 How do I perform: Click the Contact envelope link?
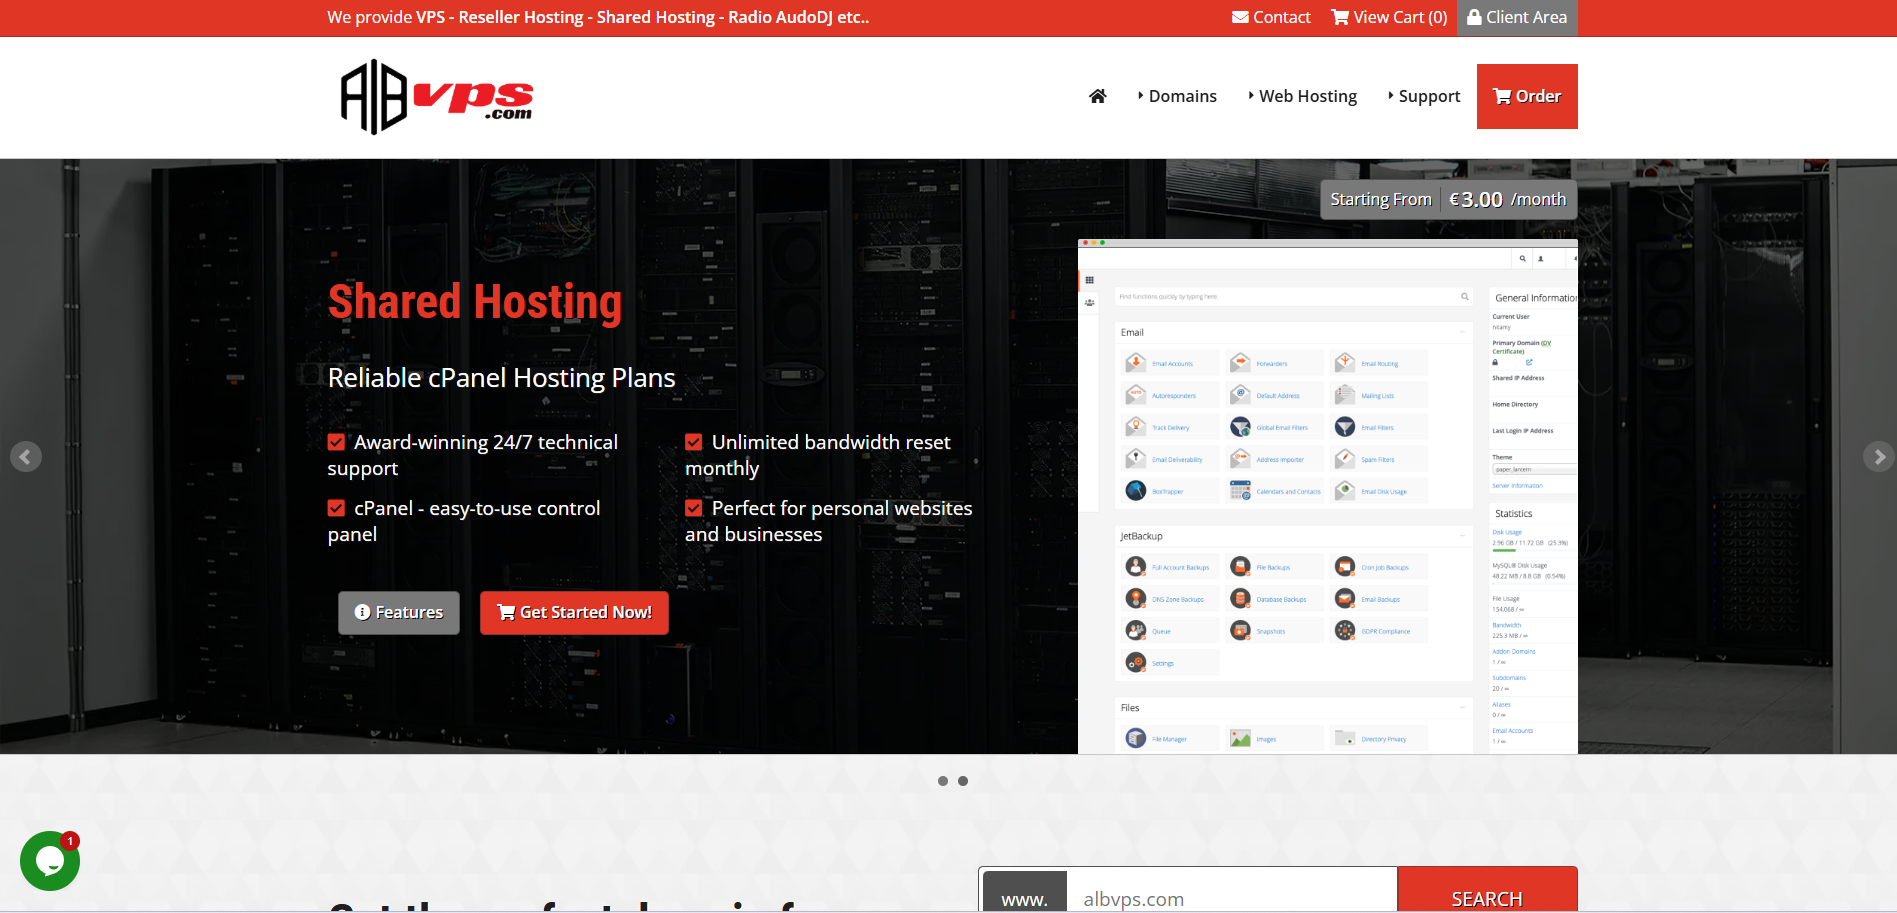coord(1271,17)
